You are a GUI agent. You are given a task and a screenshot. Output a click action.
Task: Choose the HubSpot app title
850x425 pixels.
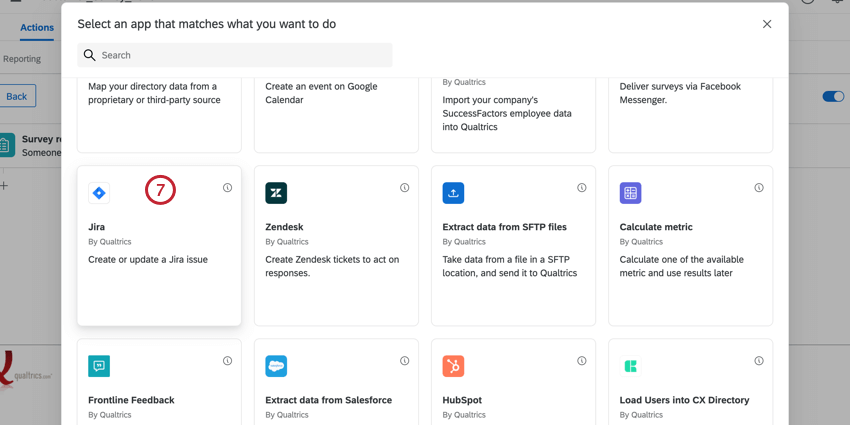pos(463,400)
